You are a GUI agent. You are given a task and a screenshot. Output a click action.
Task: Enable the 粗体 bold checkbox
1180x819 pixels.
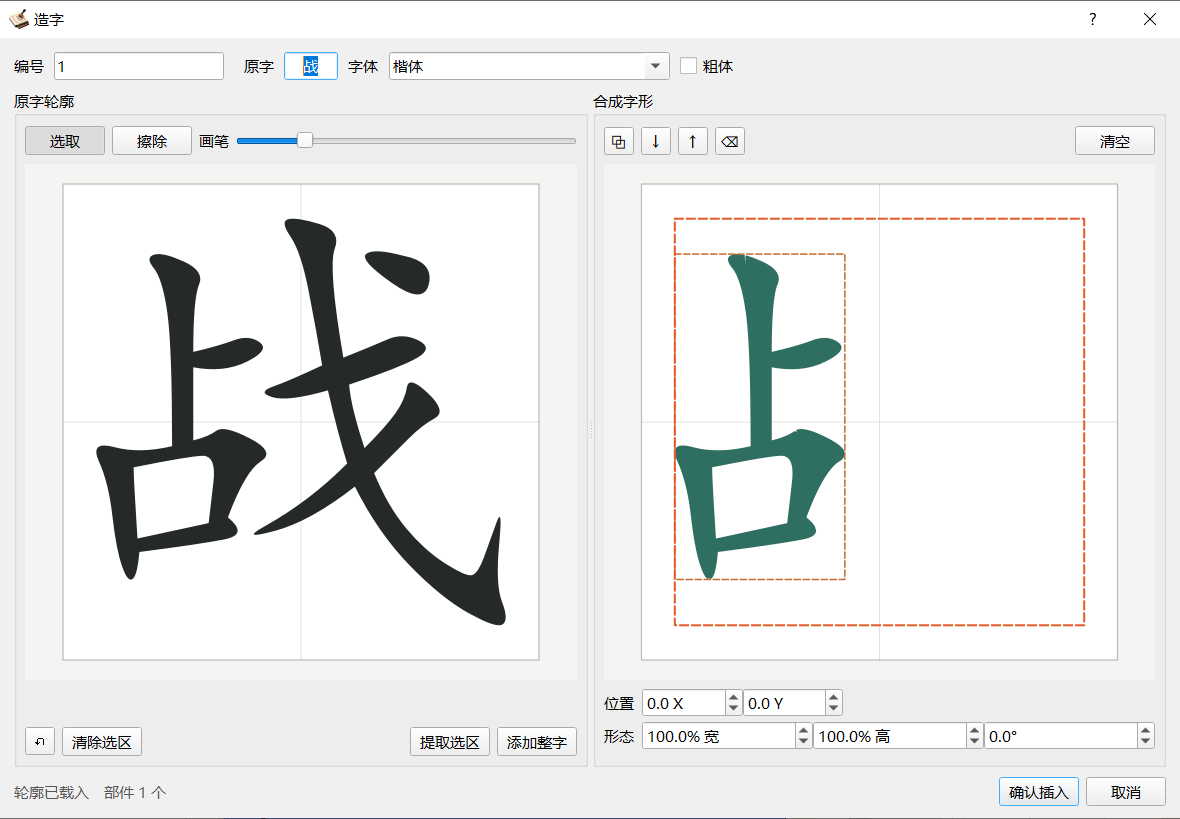pyautogui.click(x=688, y=66)
